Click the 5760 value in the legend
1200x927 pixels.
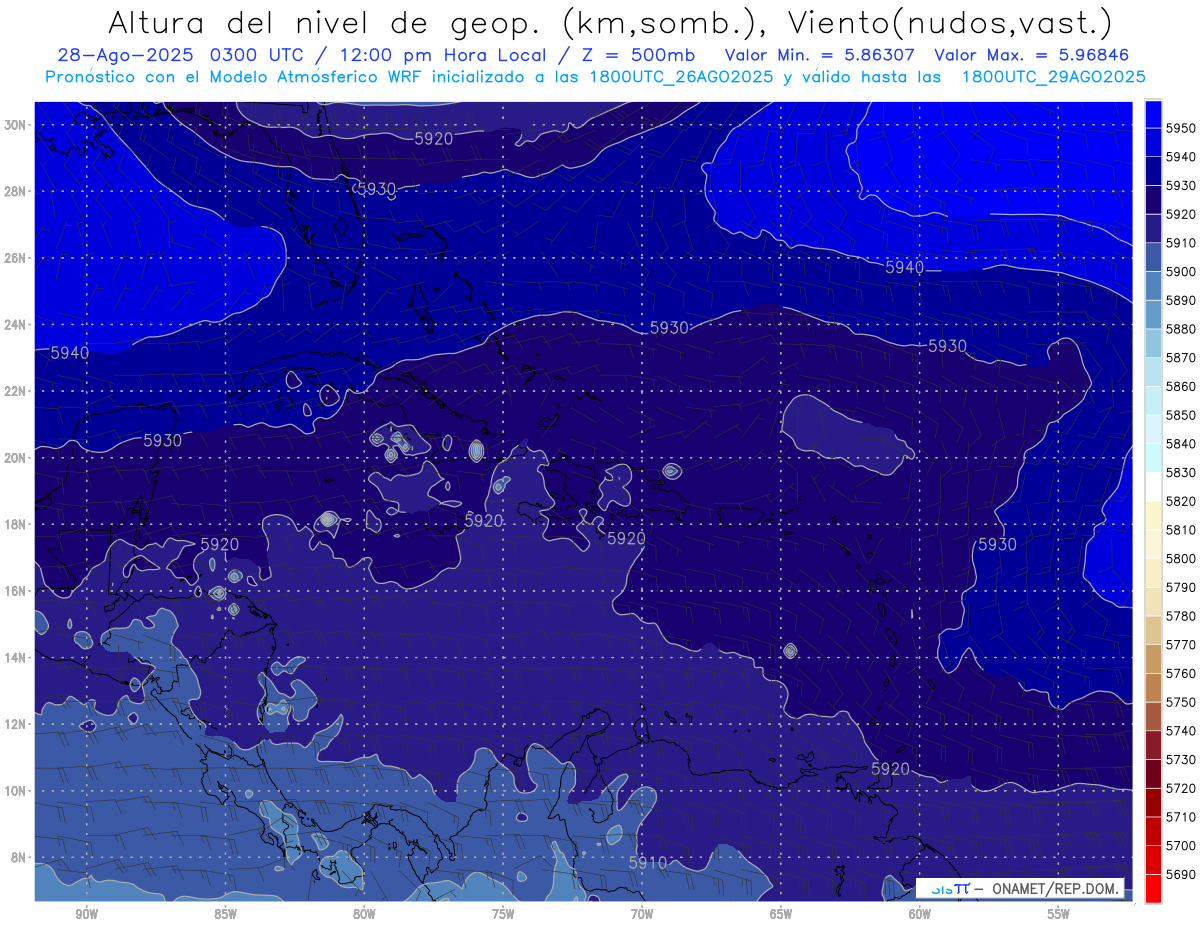(x=1181, y=673)
